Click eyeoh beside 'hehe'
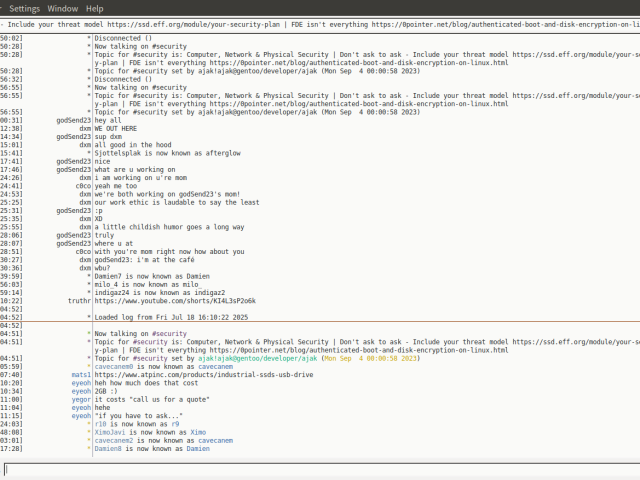This screenshot has width=640, height=480. click(81, 407)
